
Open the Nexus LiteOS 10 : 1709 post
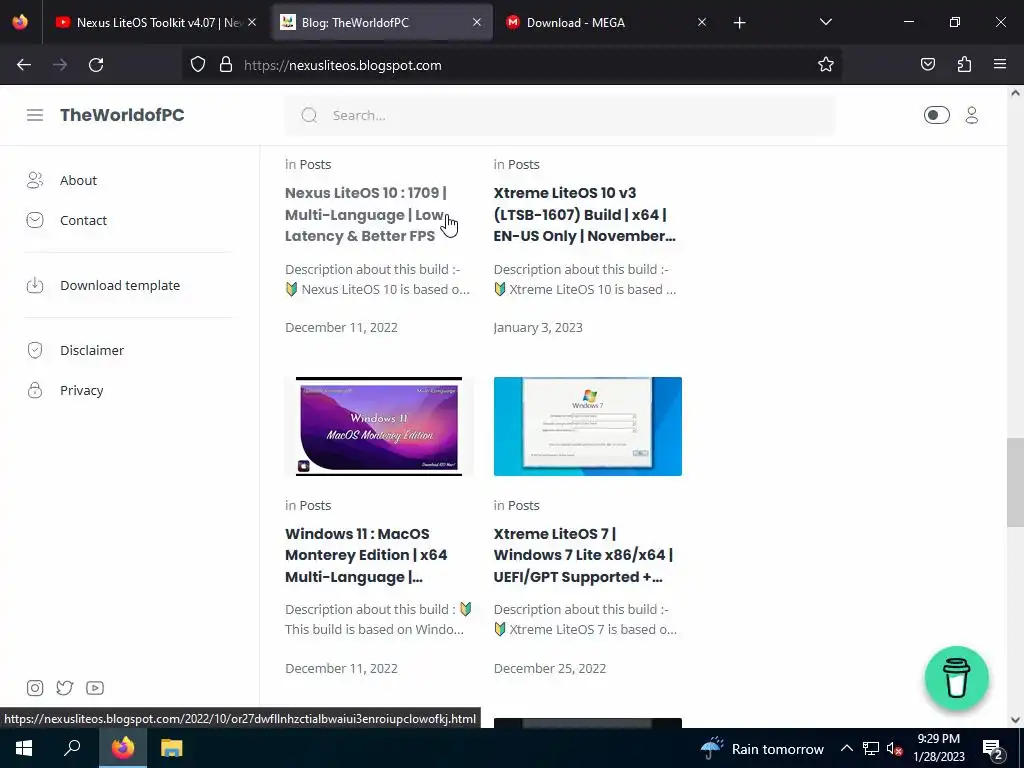coord(365,214)
